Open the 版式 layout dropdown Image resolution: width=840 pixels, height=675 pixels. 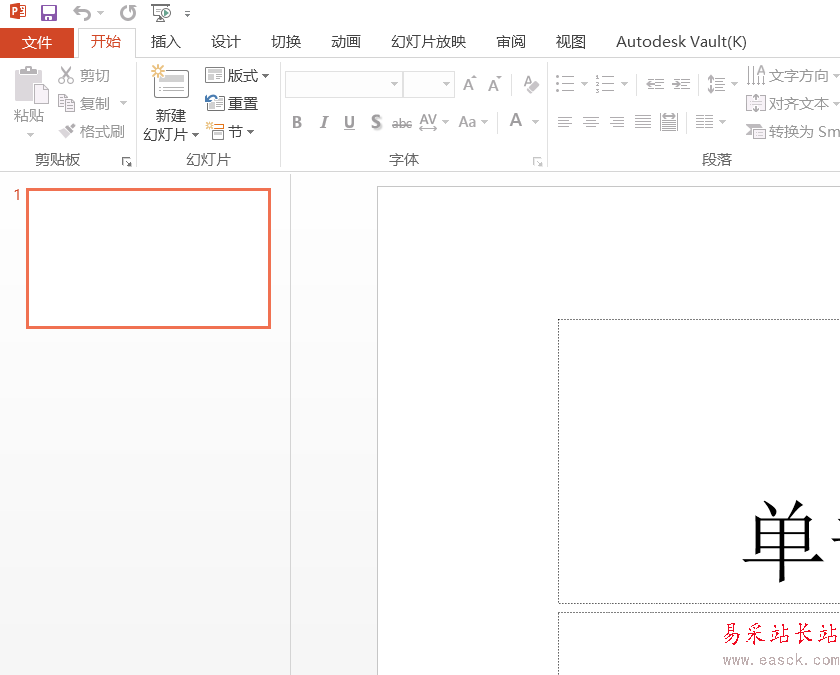point(237,76)
